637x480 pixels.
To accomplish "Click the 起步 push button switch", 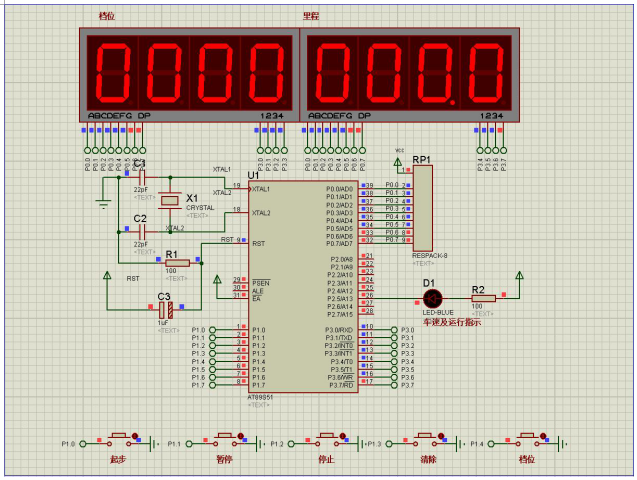I will point(119,440).
